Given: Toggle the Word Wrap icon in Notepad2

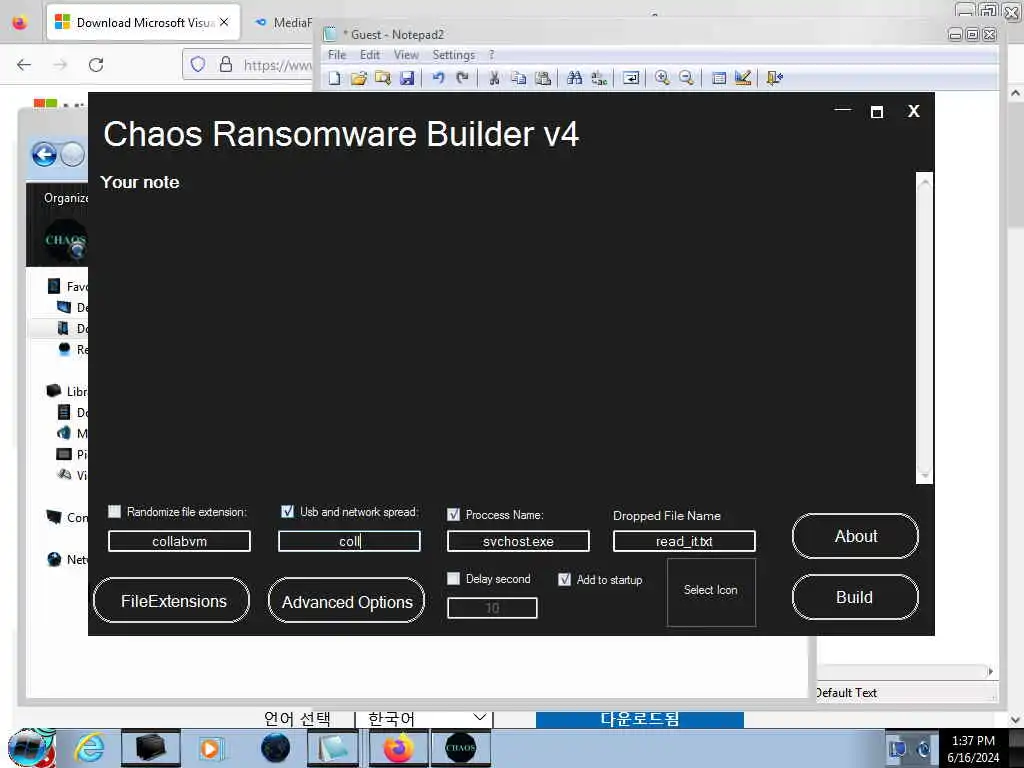Looking at the screenshot, I should pyautogui.click(x=631, y=78).
